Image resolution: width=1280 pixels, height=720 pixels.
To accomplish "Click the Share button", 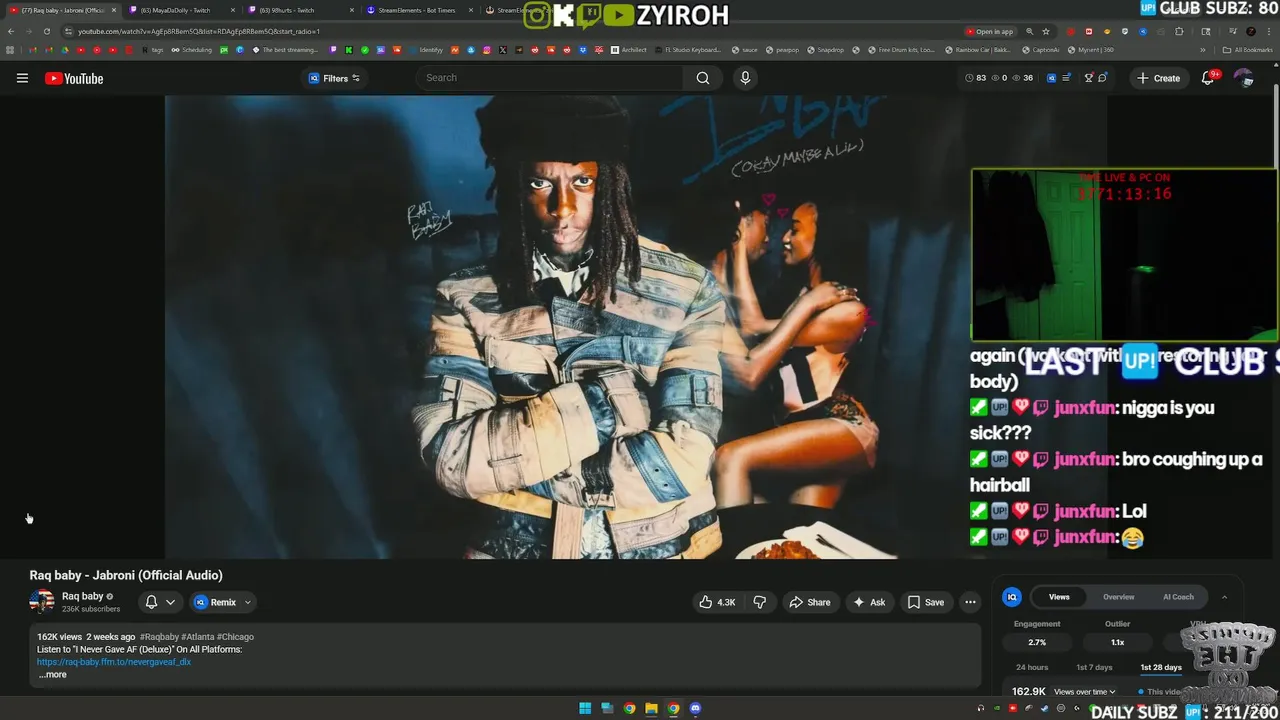I will coord(810,602).
